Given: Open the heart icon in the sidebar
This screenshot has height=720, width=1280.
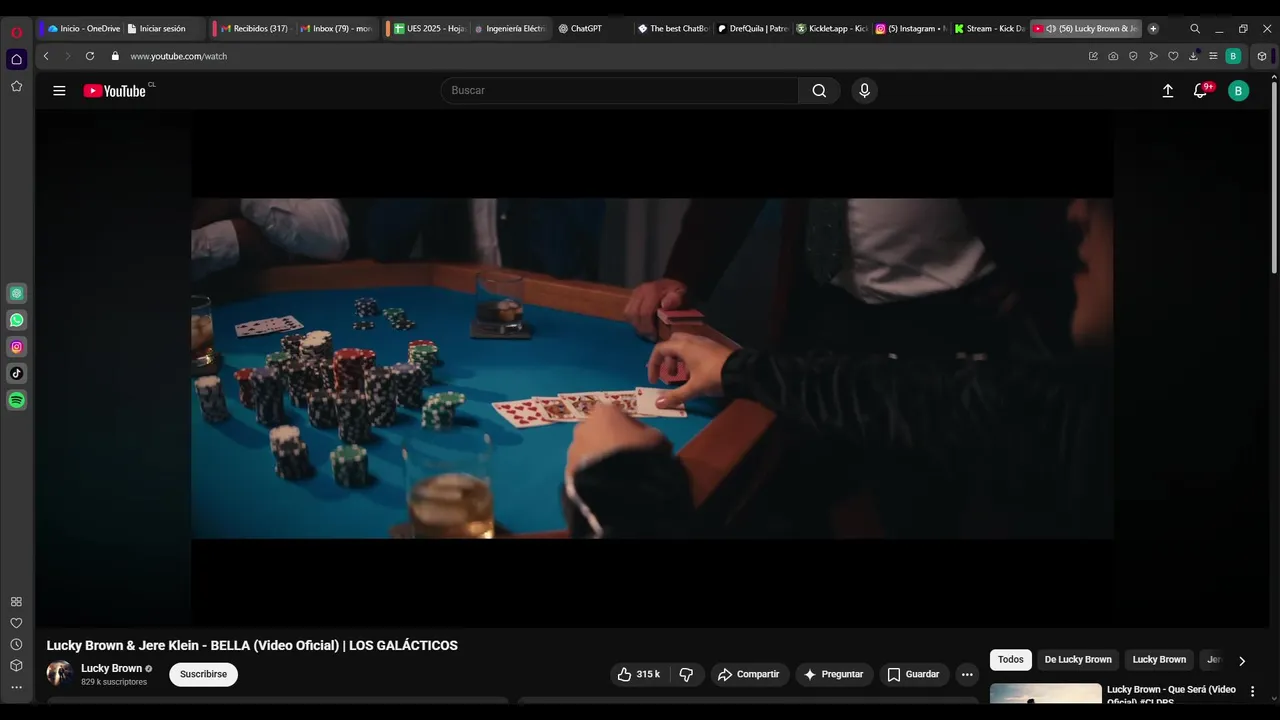Looking at the screenshot, I should pyautogui.click(x=16, y=623).
